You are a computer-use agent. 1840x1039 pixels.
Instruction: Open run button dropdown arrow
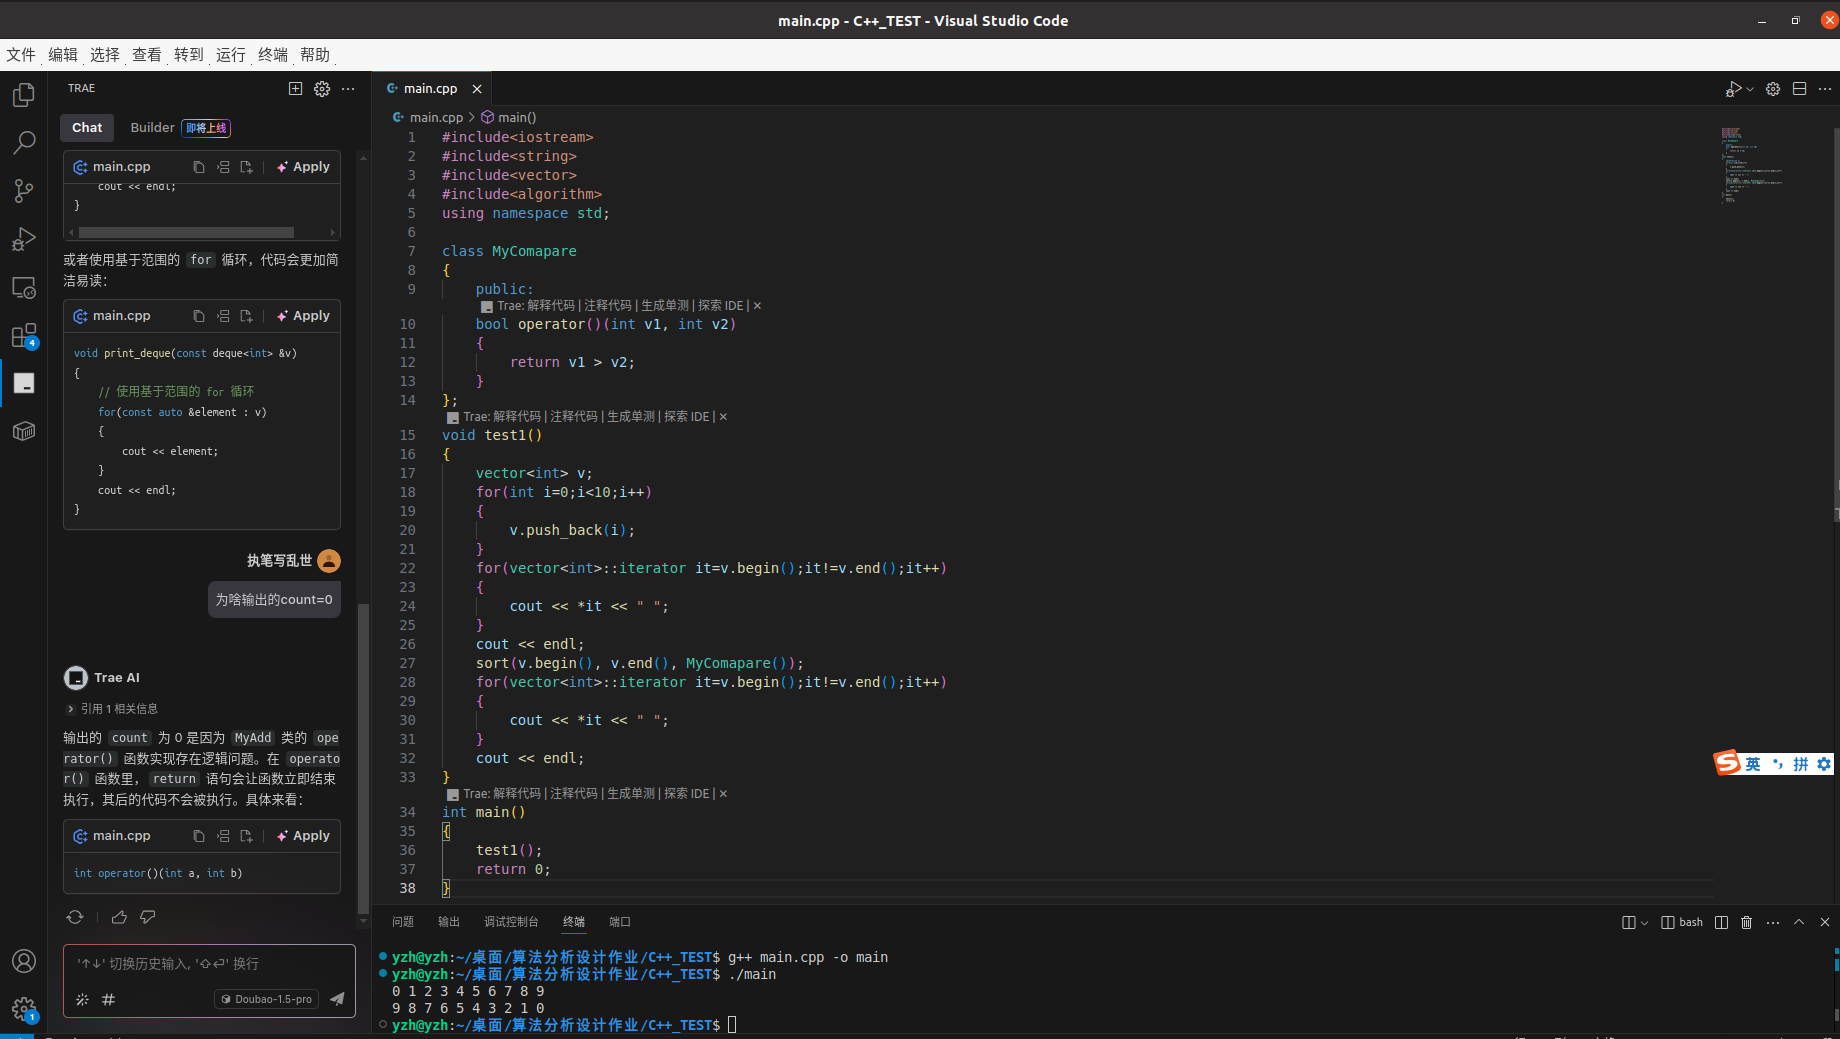1750,89
